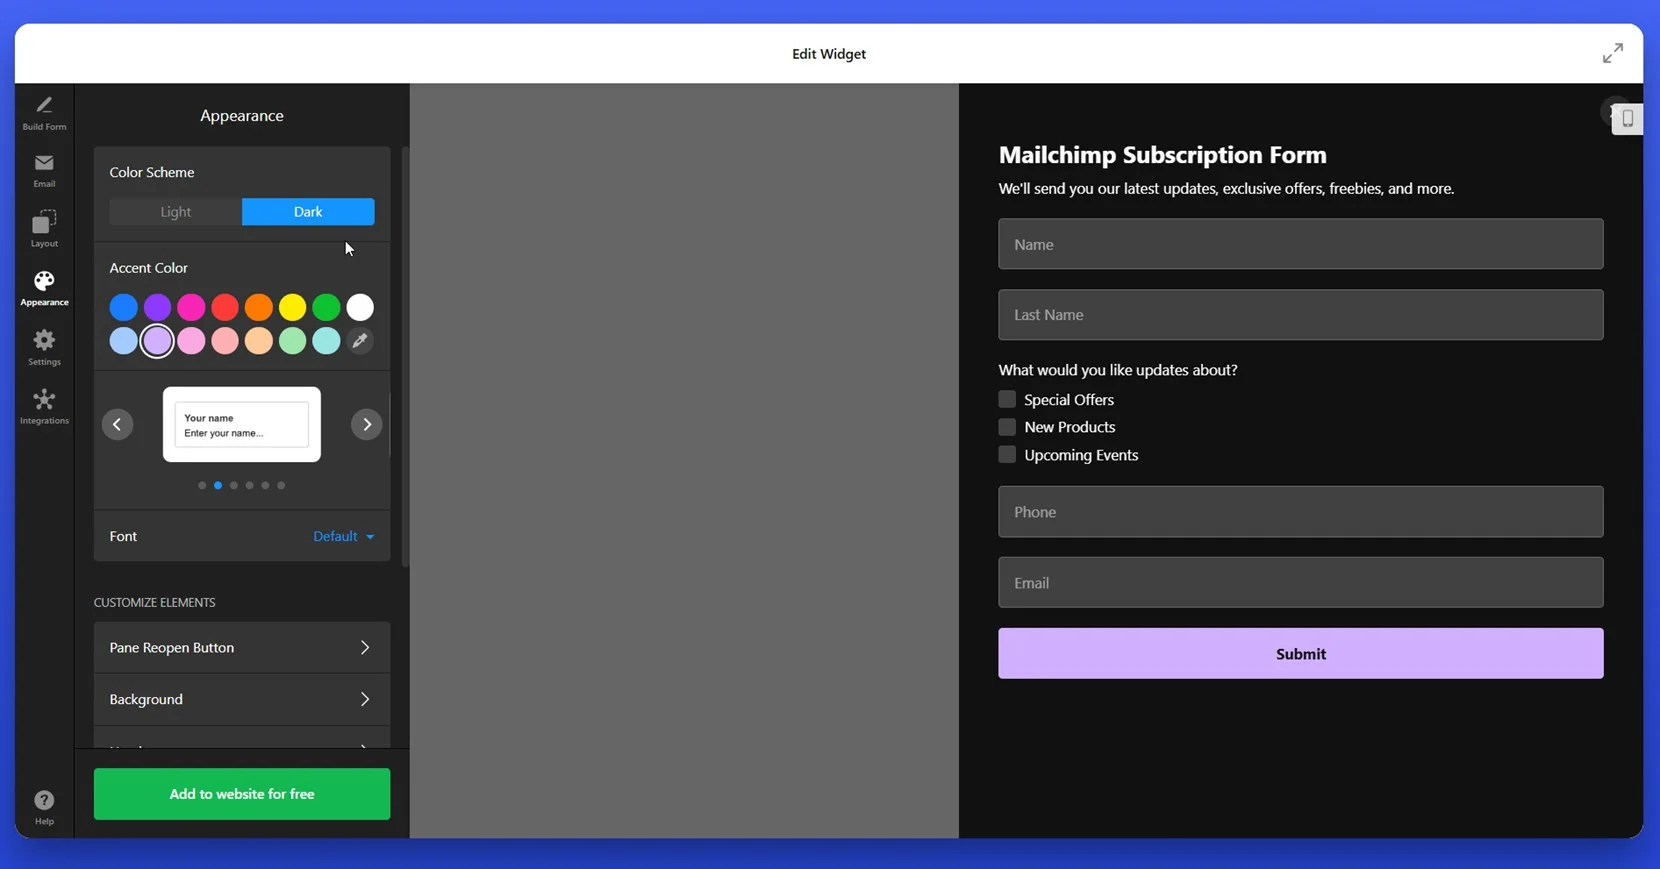Choose the white accent color
The image size is (1660, 869).
pyautogui.click(x=360, y=307)
